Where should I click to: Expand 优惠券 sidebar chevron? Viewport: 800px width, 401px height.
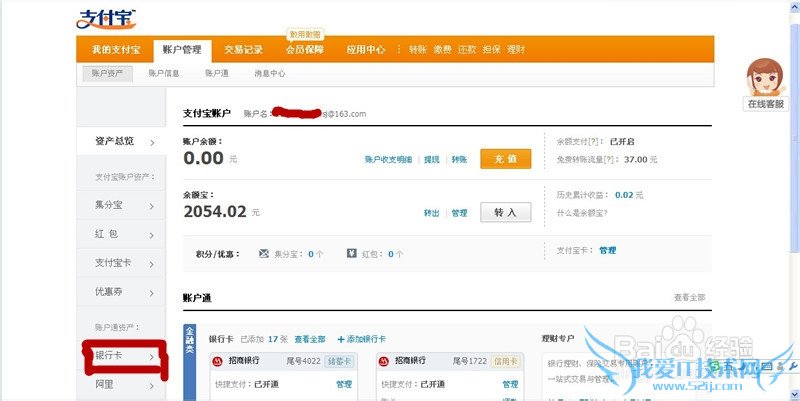(x=152, y=293)
